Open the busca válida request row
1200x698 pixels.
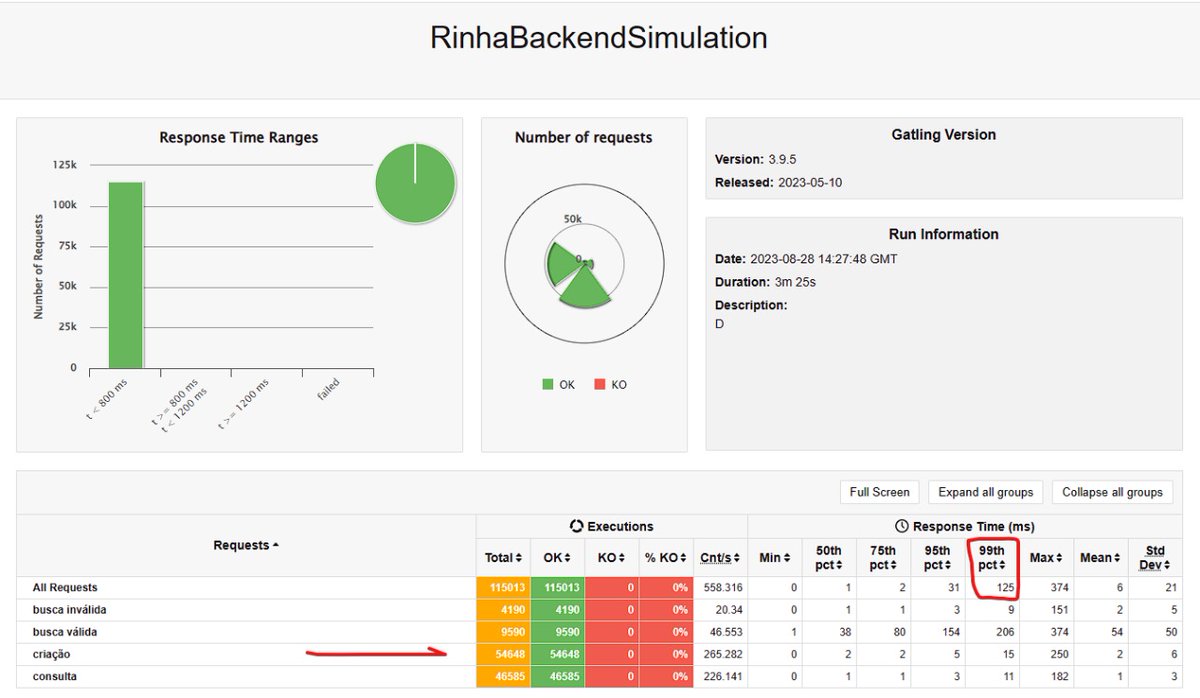[x=65, y=632]
